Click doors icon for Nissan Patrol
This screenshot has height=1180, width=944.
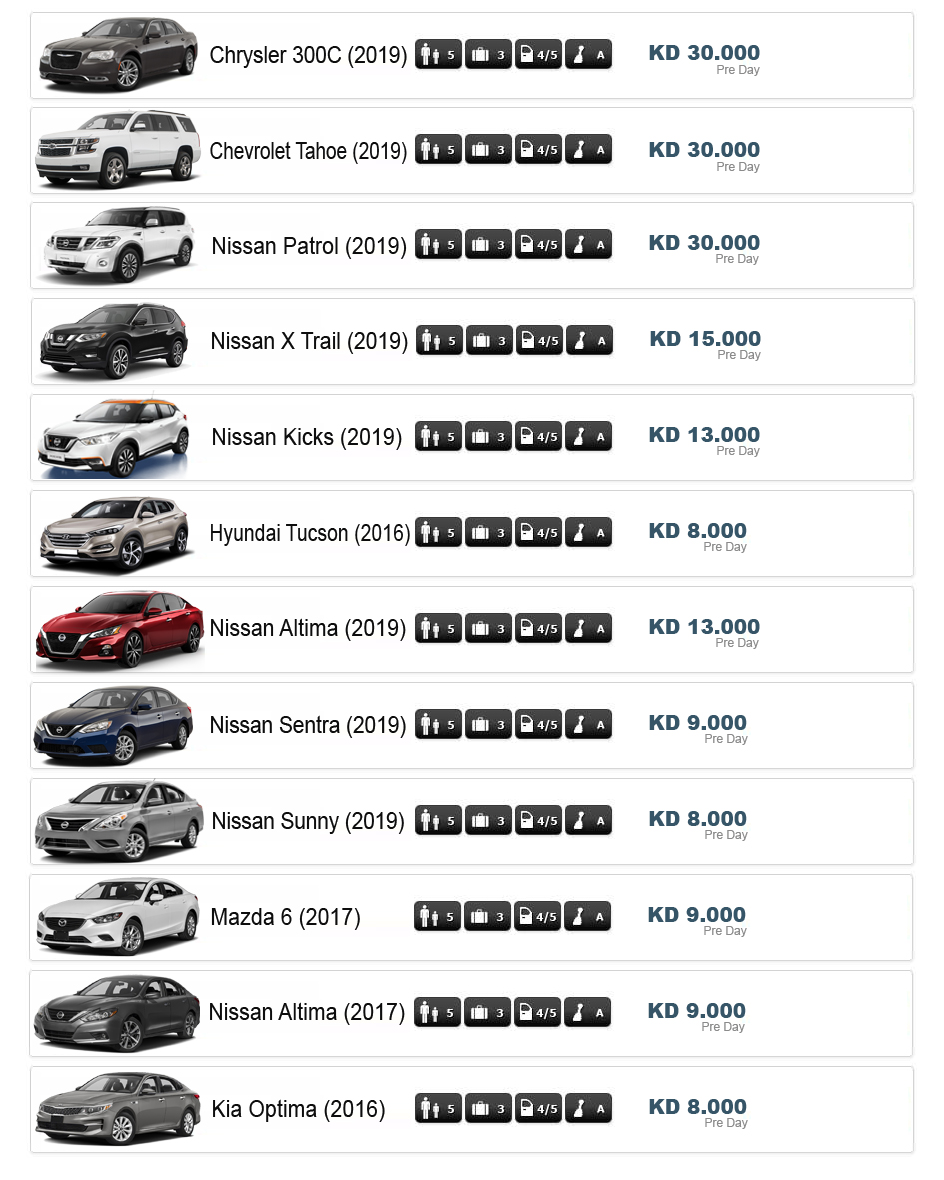538,245
